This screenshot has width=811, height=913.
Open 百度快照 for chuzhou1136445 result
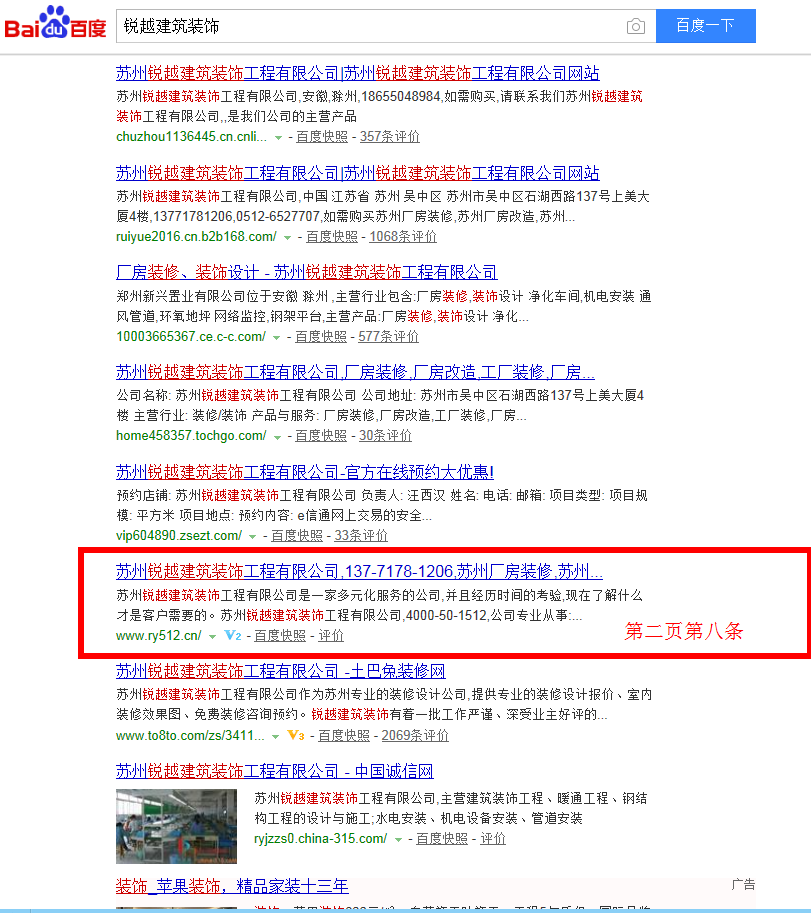pyautogui.click(x=322, y=137)
